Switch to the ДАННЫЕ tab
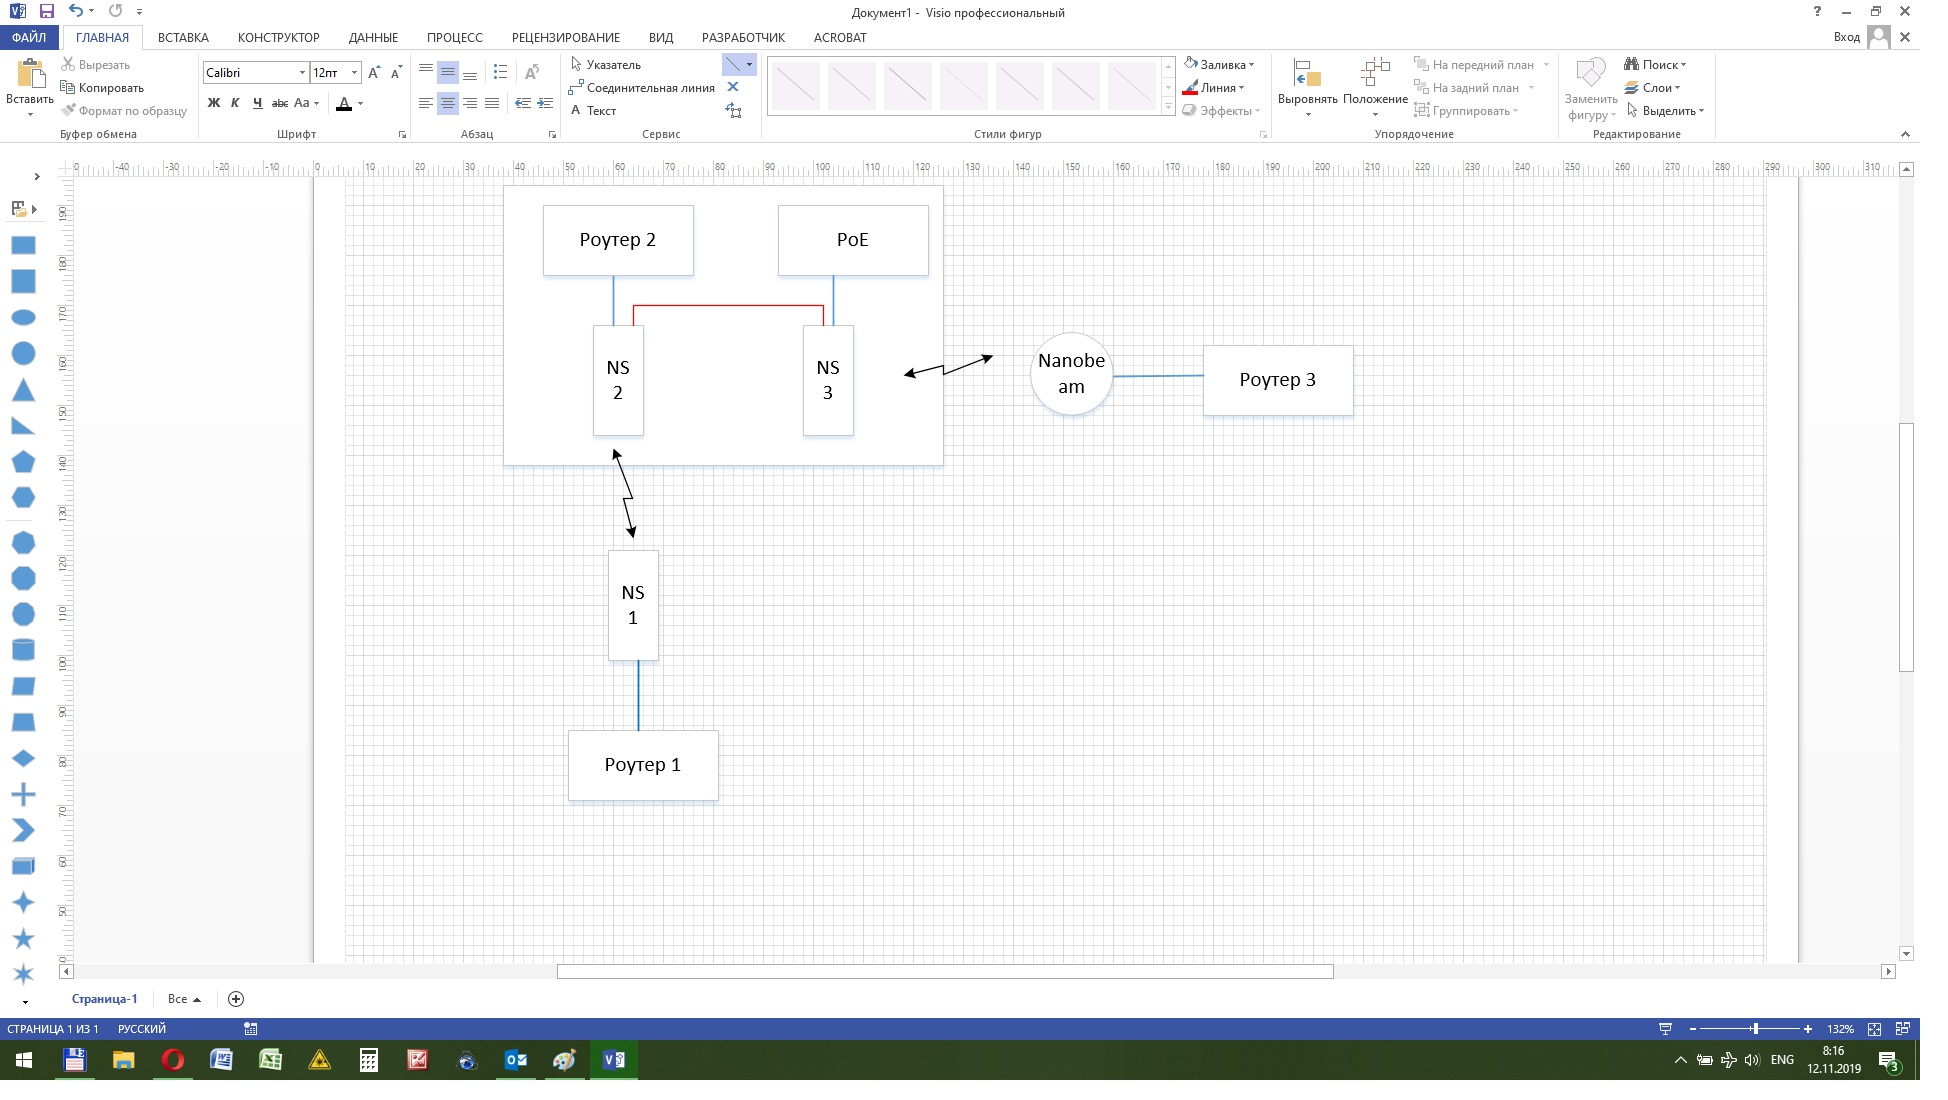This screenshot has height=1100, width=1948. (x=373, y=38)
